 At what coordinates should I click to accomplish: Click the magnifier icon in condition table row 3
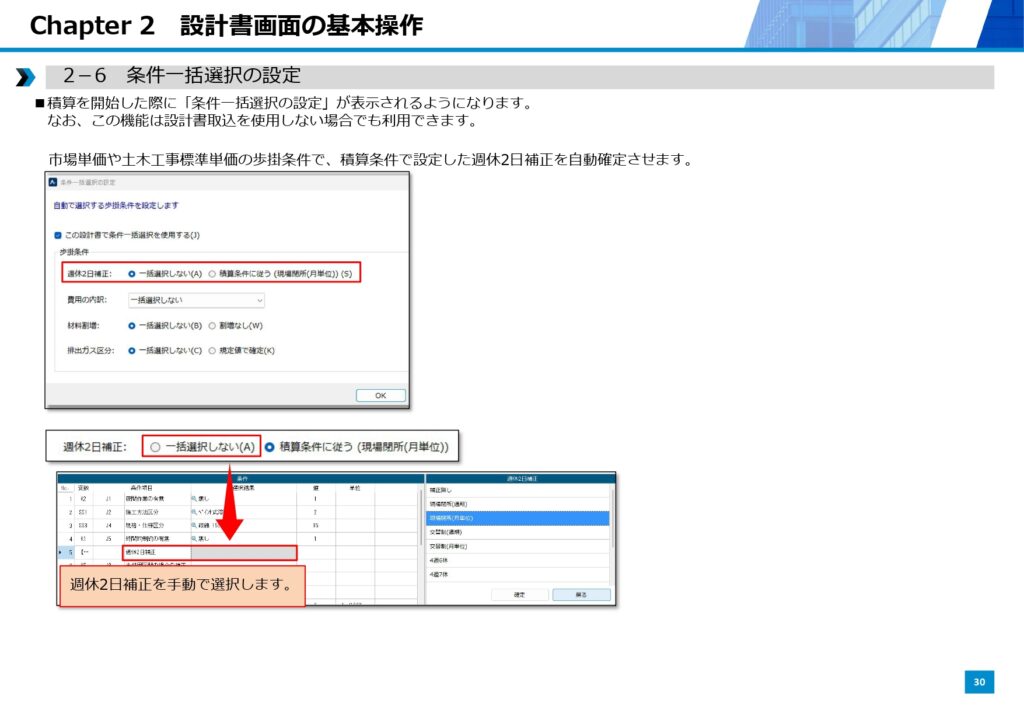pos(194,524)
